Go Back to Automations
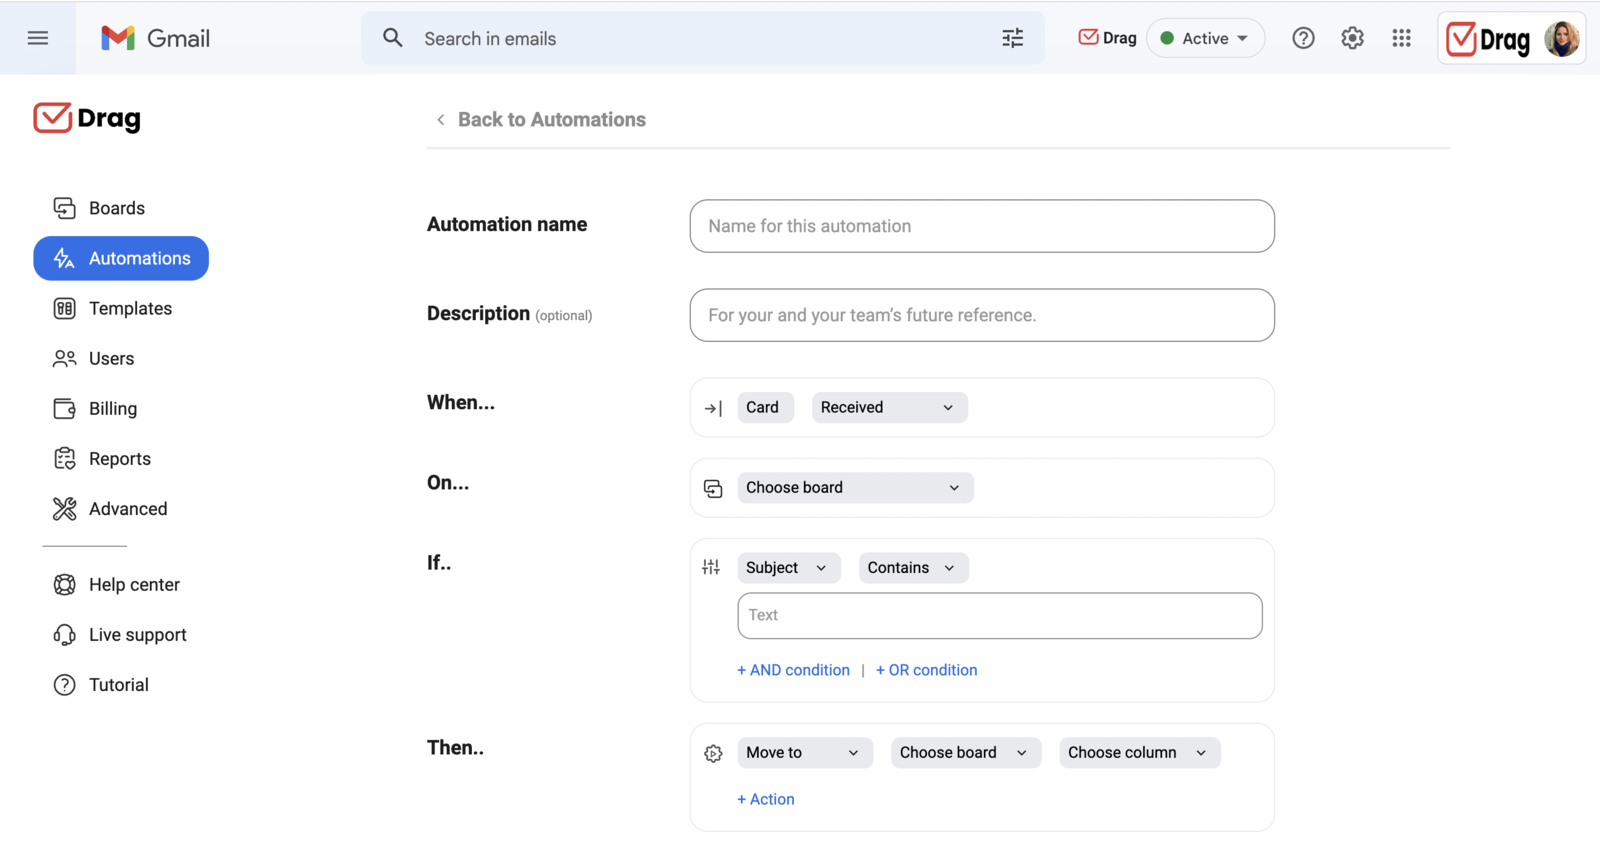 [551, 119]
